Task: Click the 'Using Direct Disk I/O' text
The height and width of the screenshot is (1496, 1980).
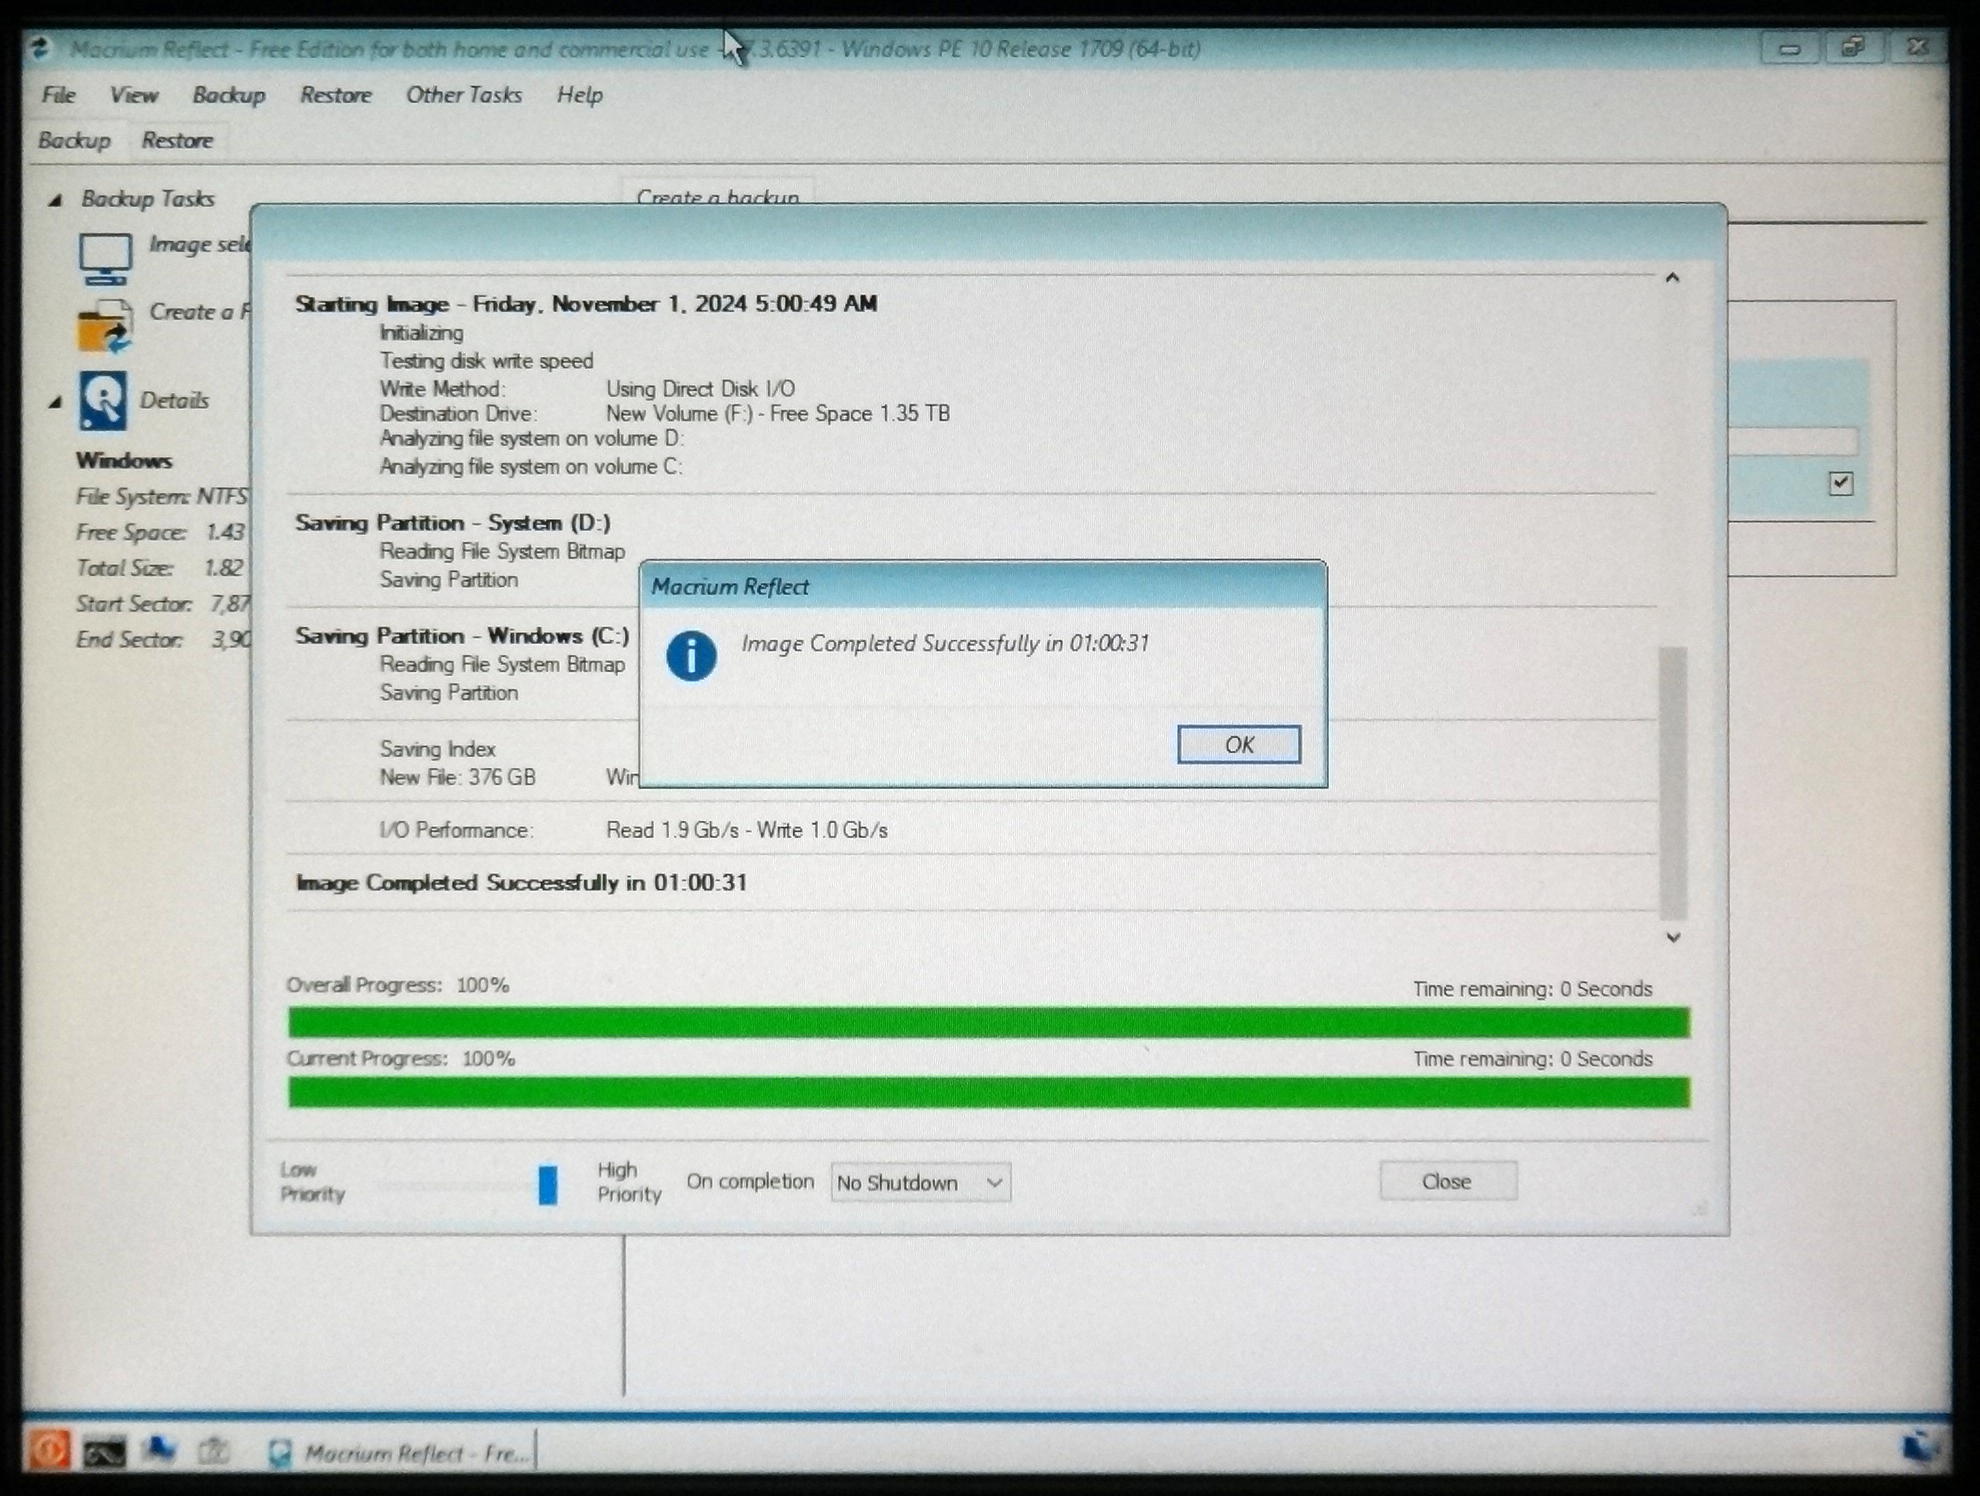Action: pos(700,389)
